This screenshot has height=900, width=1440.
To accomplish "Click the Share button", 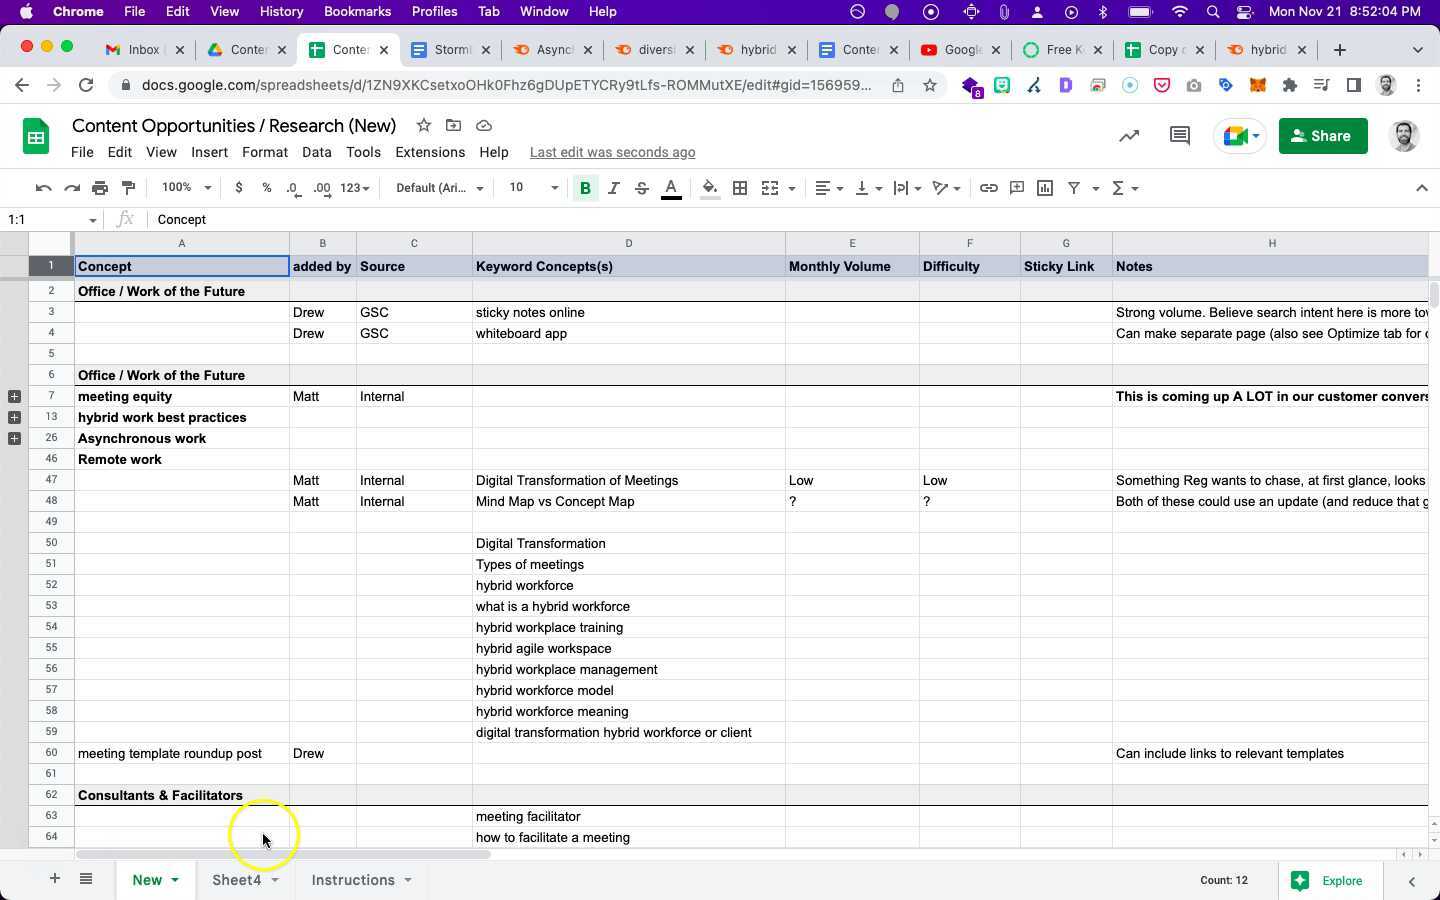I will coord(1322,136).
